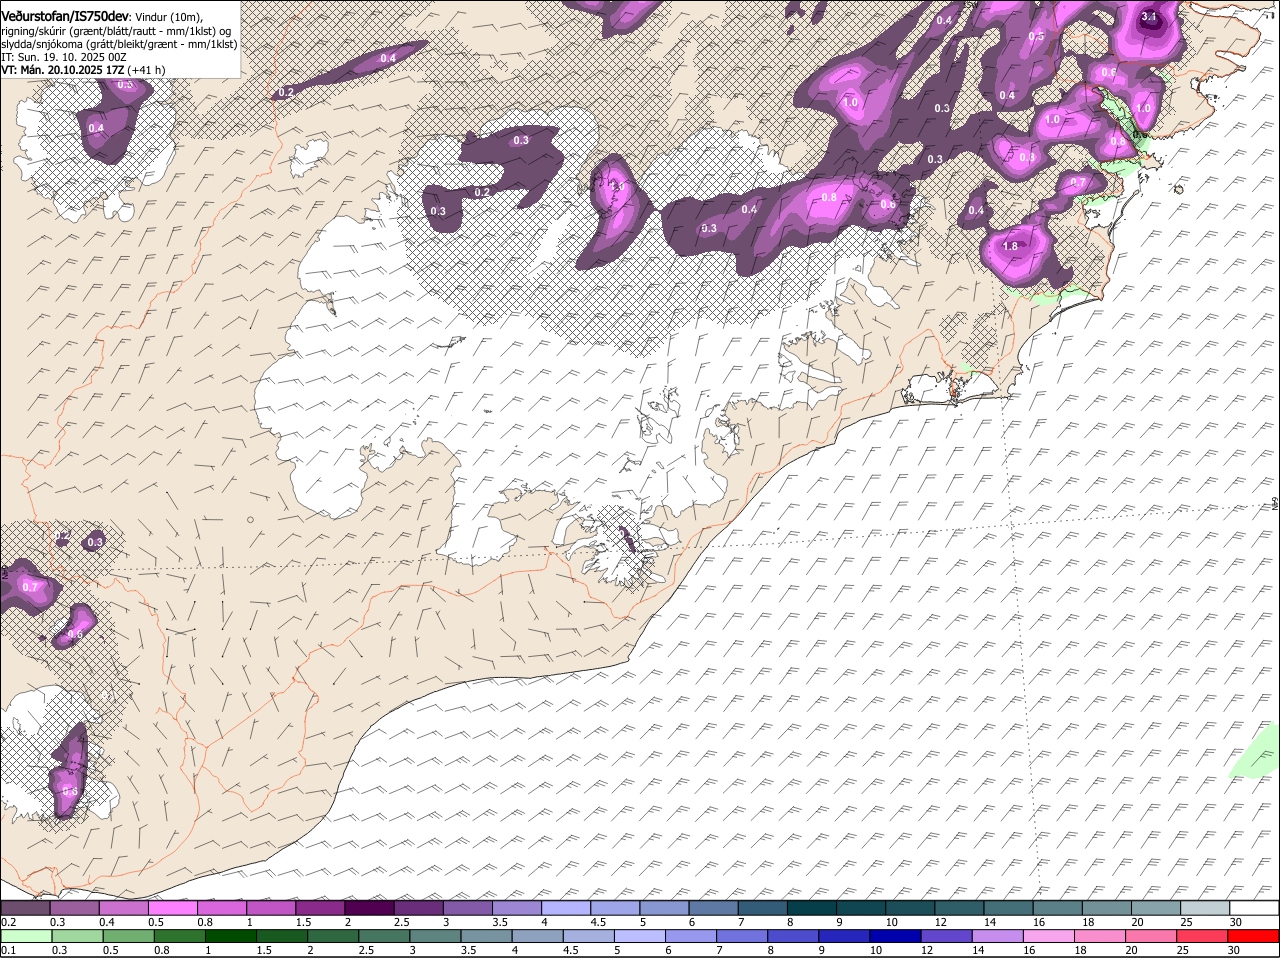Image resolution: width=1280 pixels, height=958 pixels.
Task: Select the teal-gray swatch labeled 12 in the upper legend
Action: 959,908
